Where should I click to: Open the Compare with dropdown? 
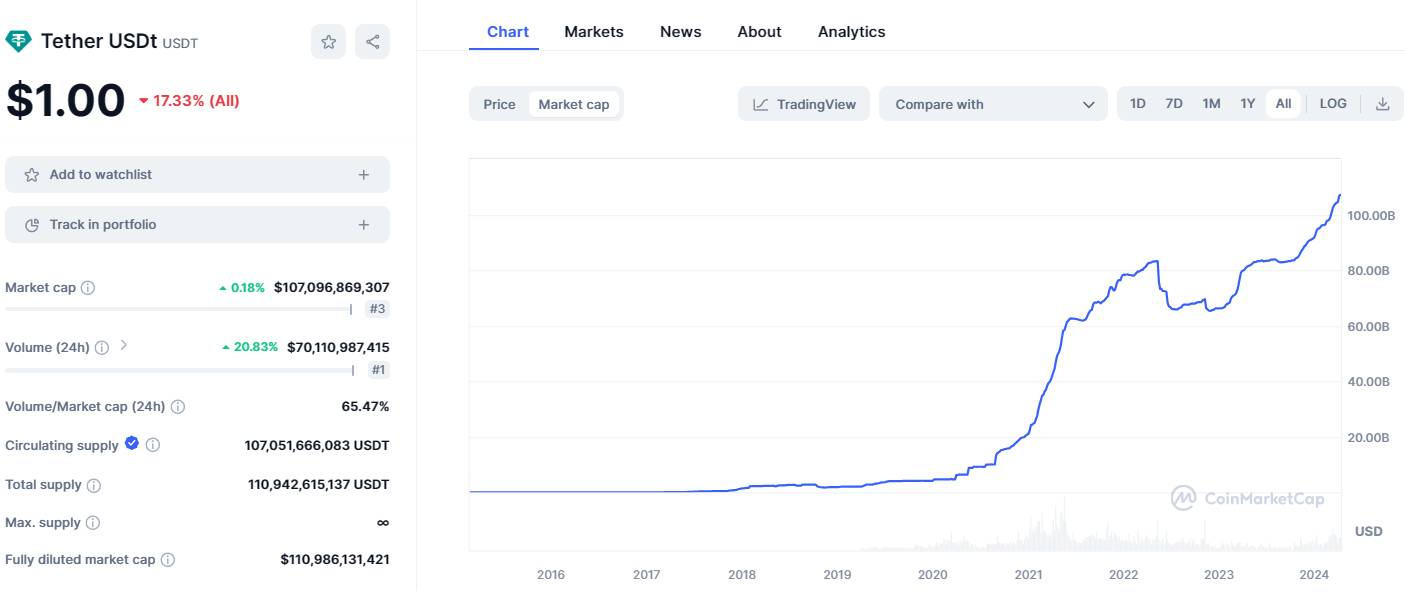993,104
